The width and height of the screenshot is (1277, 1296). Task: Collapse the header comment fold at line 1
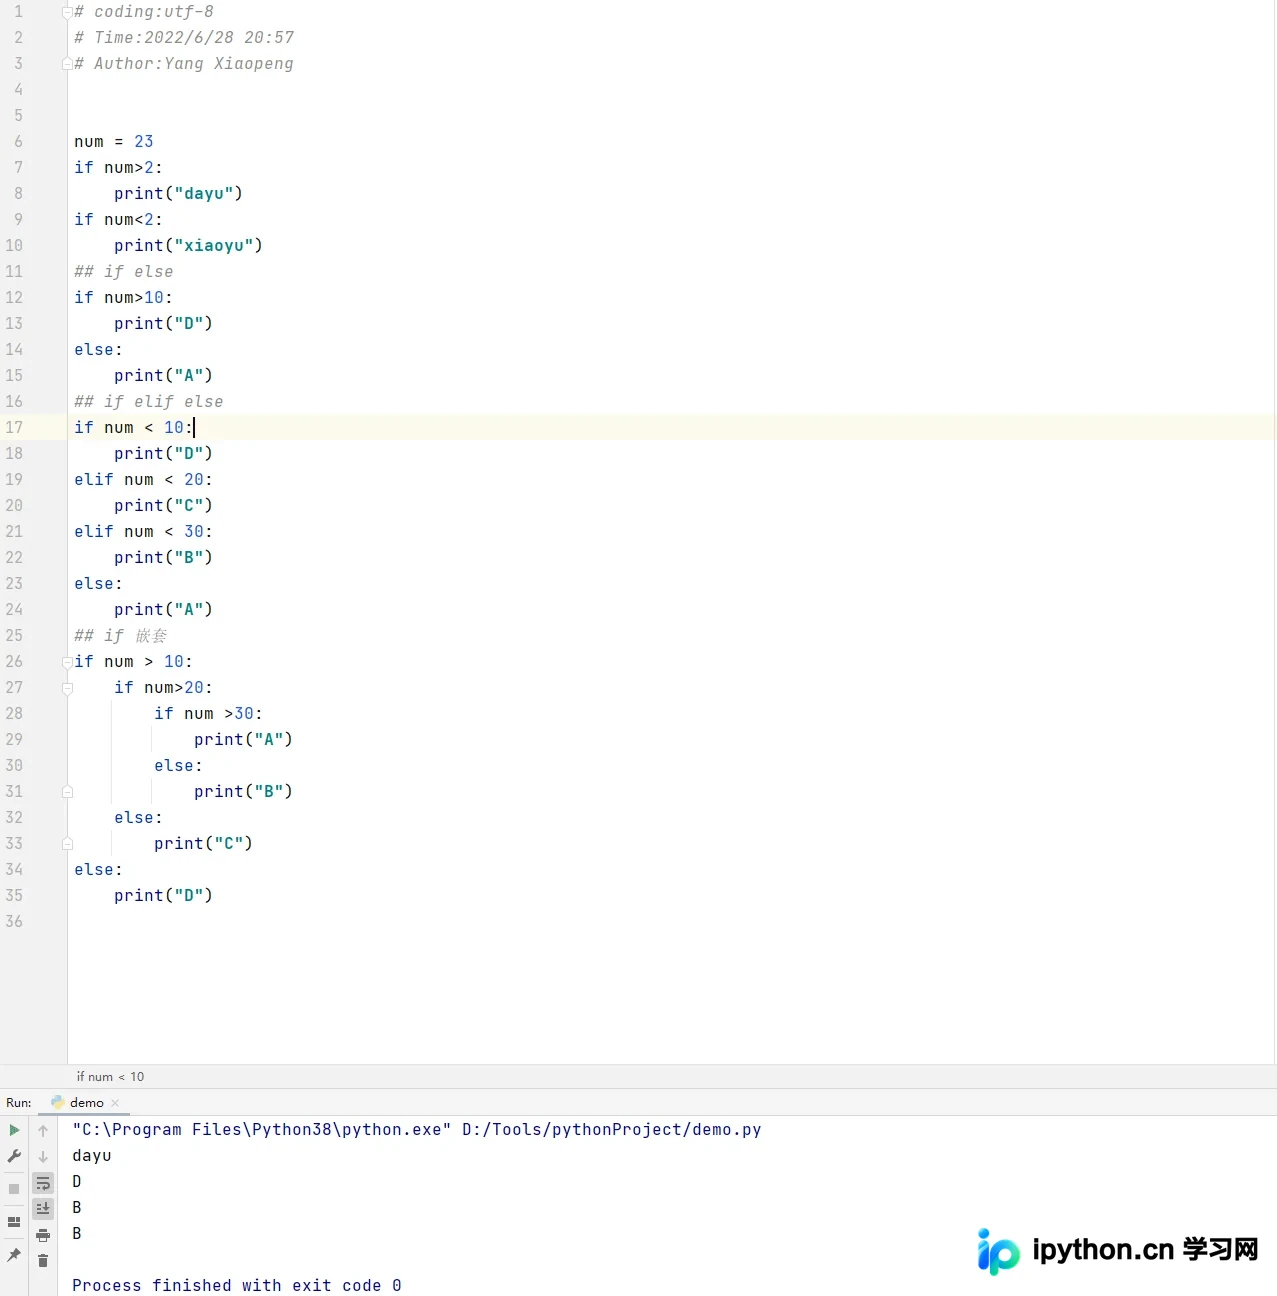click(67, 12)
